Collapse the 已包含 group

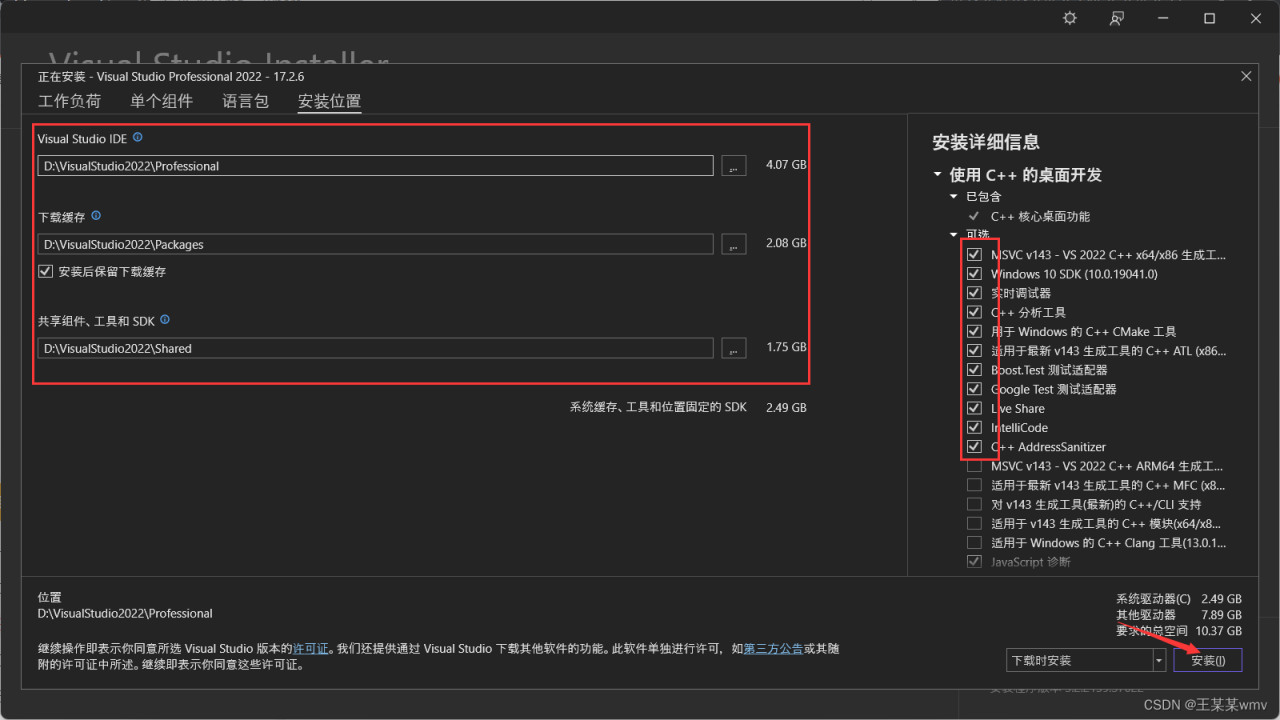955,197
